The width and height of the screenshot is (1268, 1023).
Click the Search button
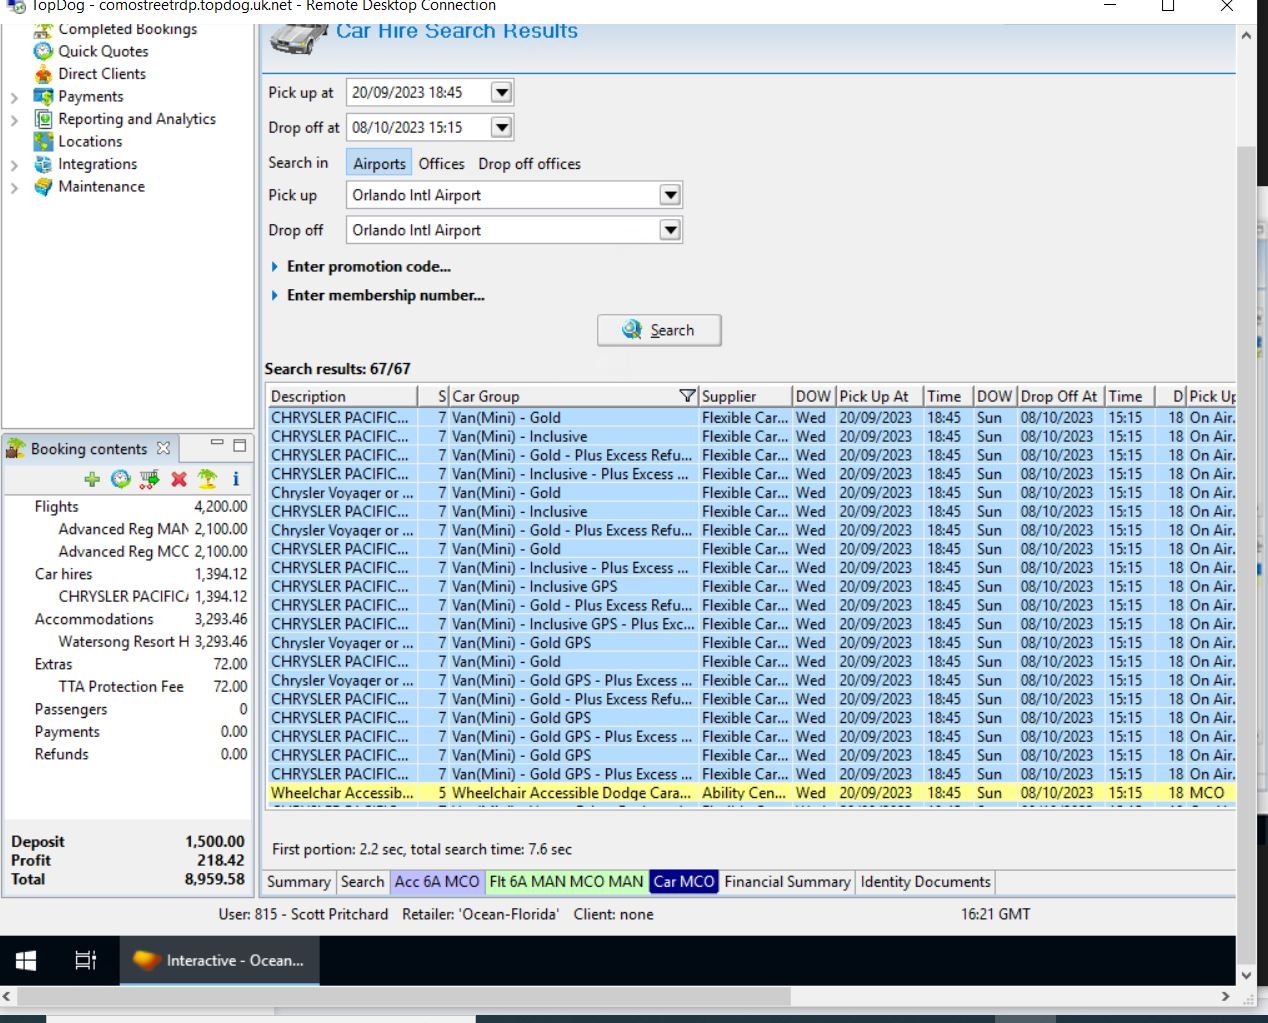point(659,330)
